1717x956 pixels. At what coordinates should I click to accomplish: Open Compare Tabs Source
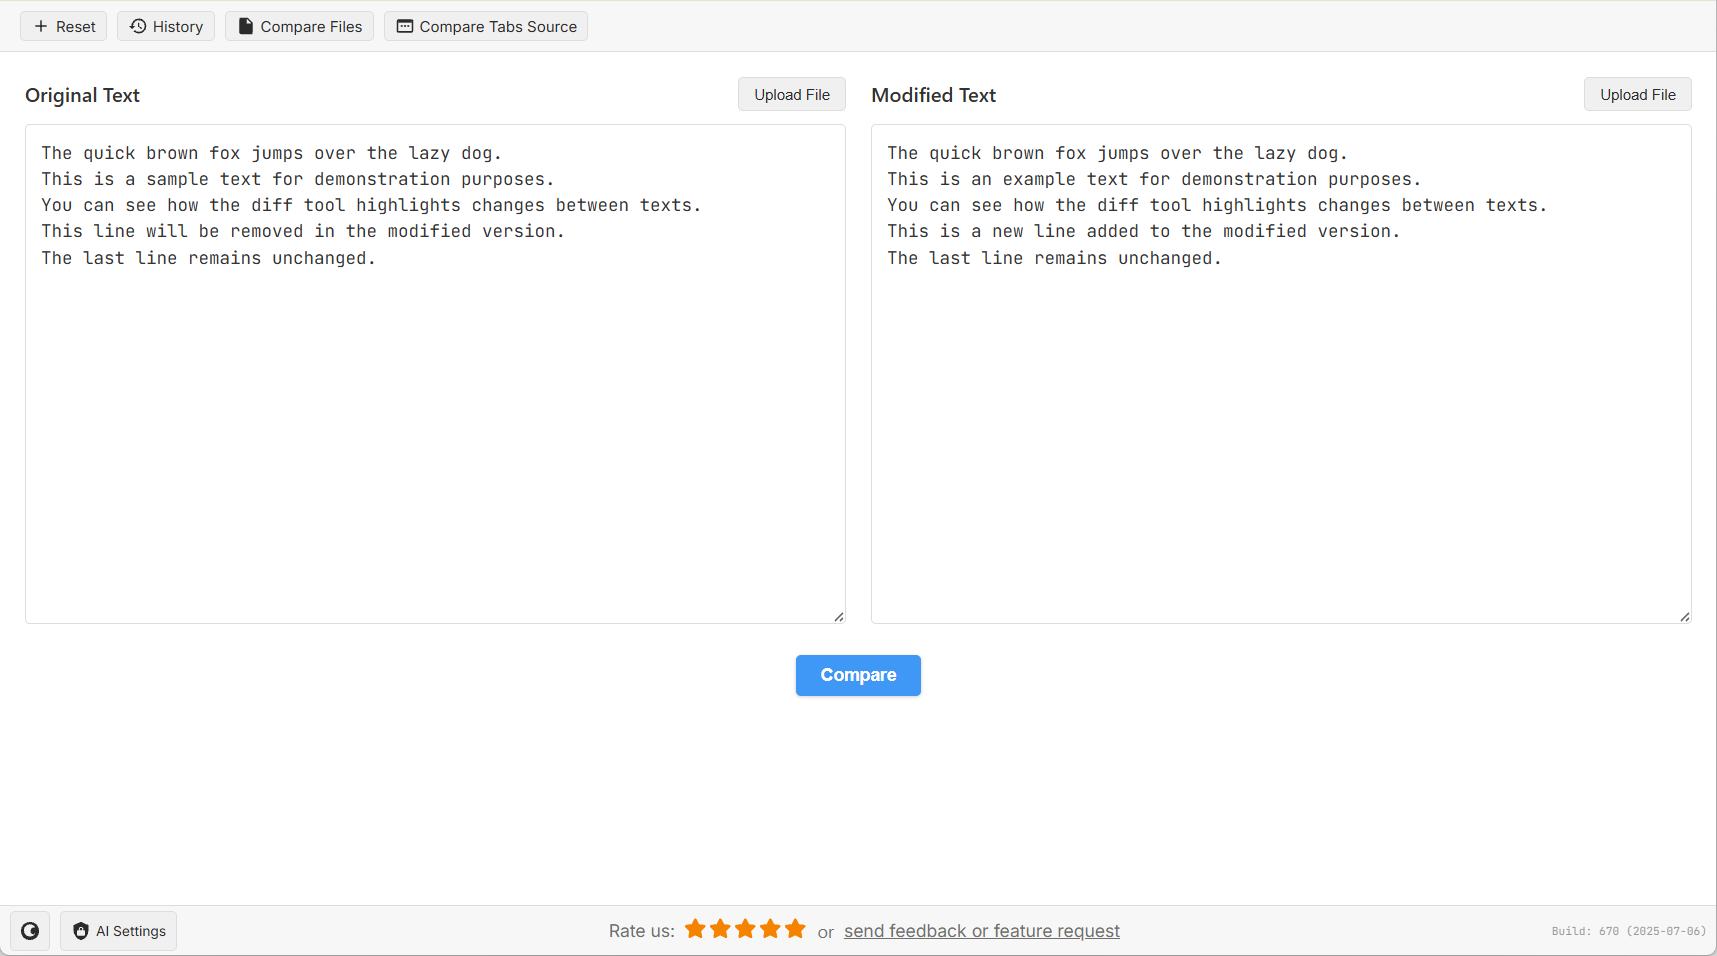click(x=486, y=26)
